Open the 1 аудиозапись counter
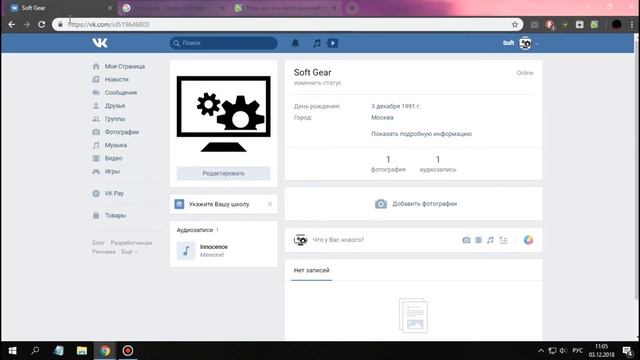This screenshot has height=360, width=640. [x=438, y=164]
